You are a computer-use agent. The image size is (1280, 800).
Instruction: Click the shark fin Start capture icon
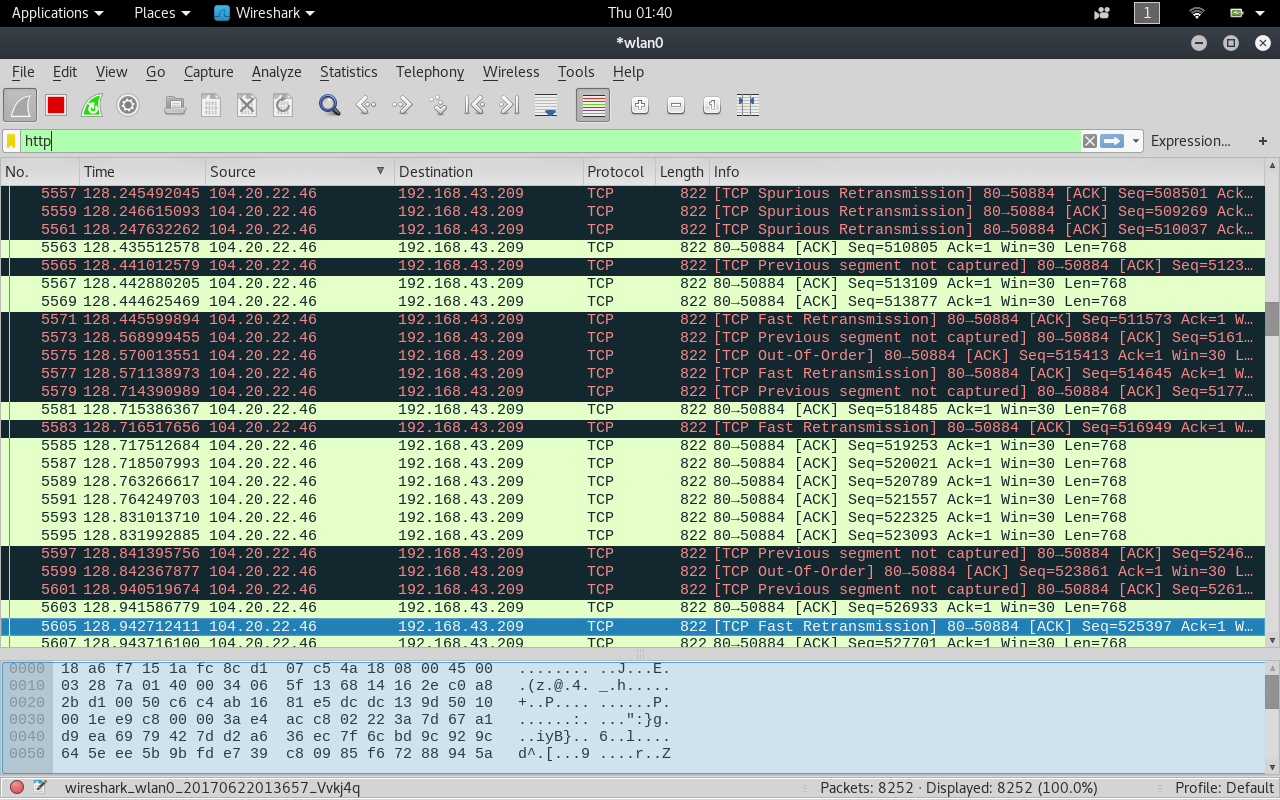point(20,105)
